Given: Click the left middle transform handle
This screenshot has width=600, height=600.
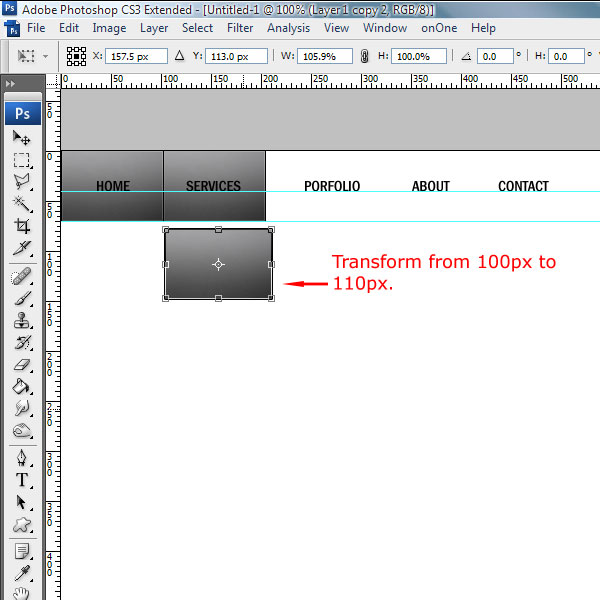Looking at the screenshot, I should tap(165, 264).
